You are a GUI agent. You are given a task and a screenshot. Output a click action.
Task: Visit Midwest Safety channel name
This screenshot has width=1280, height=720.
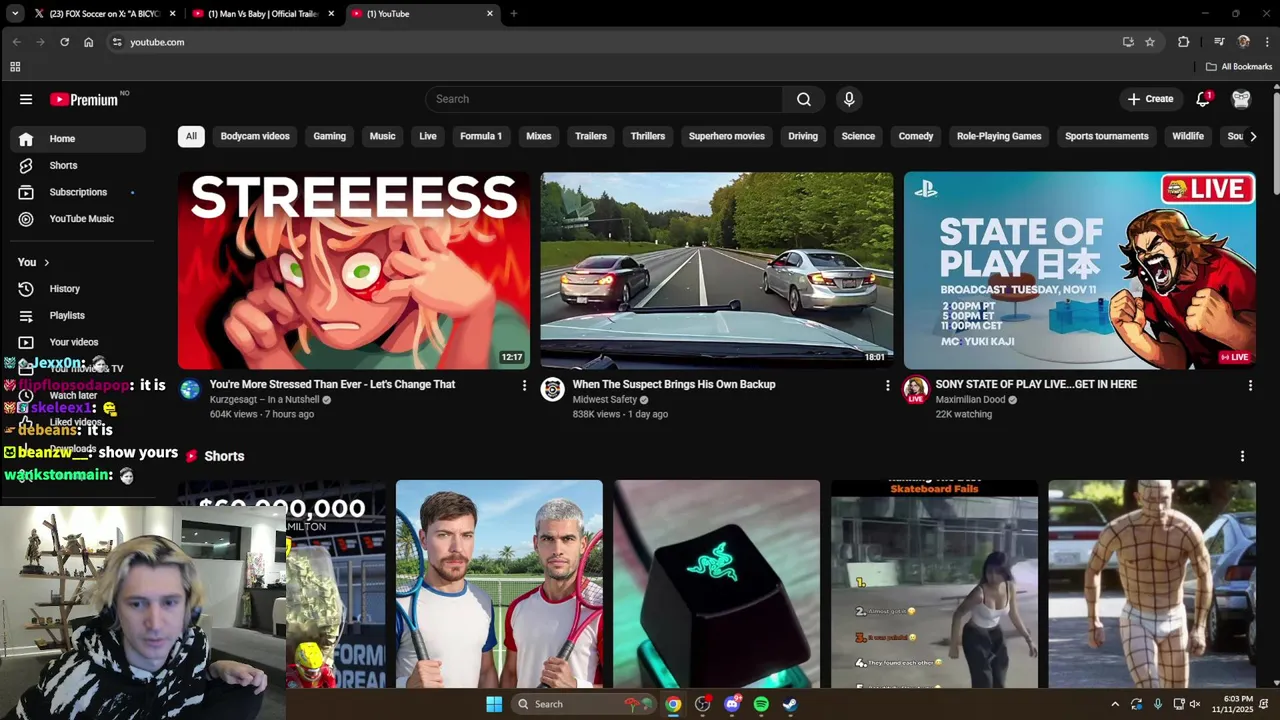pos(605,400)
